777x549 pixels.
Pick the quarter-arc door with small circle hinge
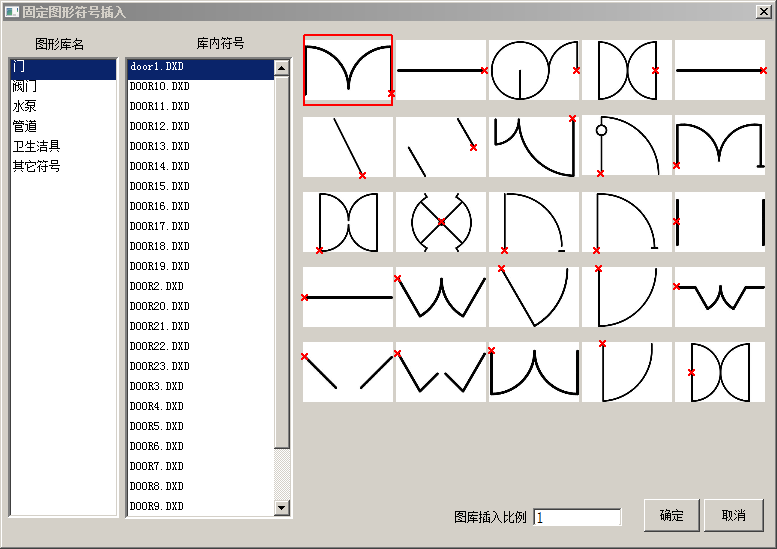(626, 146)
